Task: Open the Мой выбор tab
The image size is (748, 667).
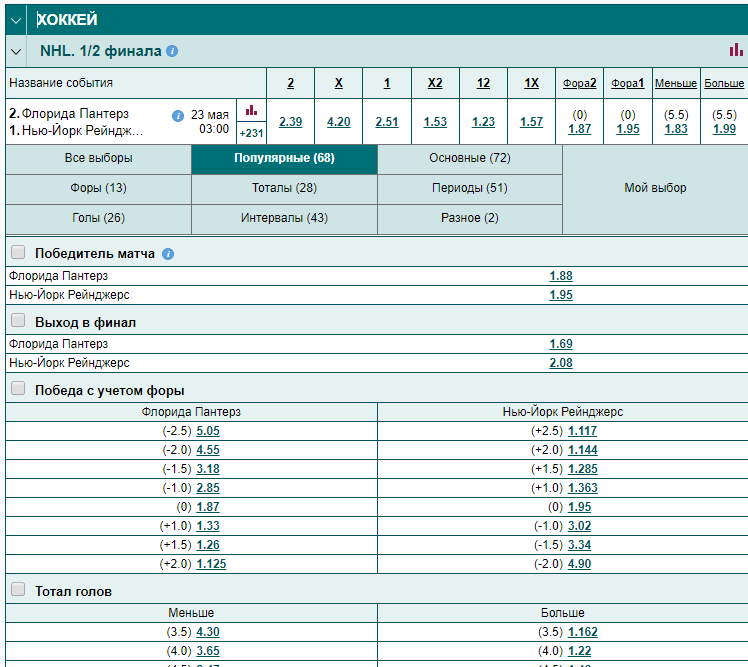Action: (x=655, y=188)
